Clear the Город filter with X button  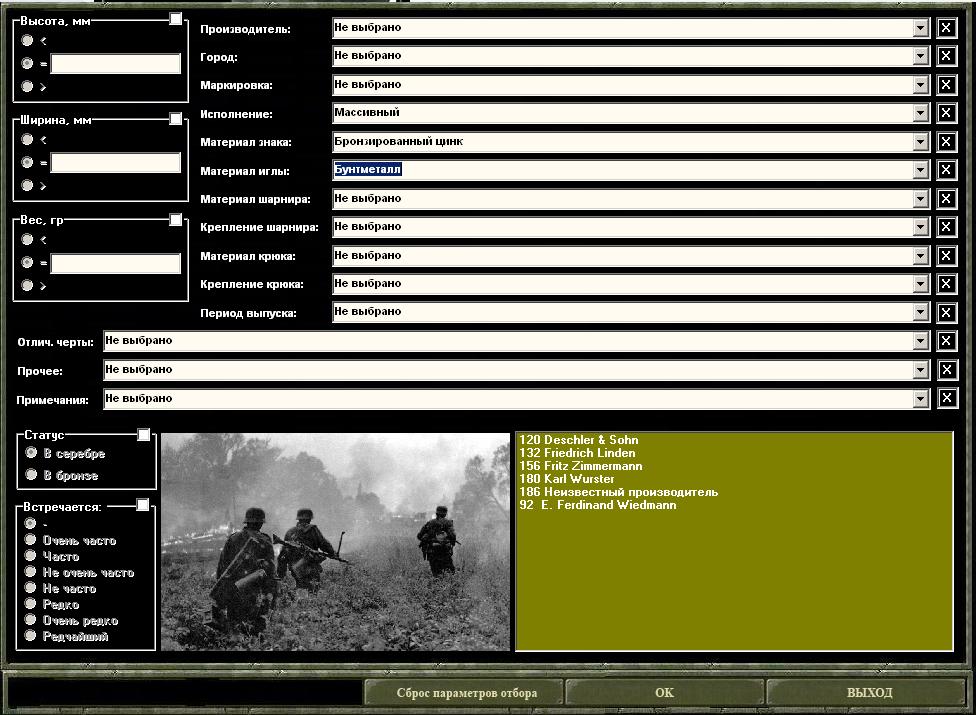click(x=946, y=57)
